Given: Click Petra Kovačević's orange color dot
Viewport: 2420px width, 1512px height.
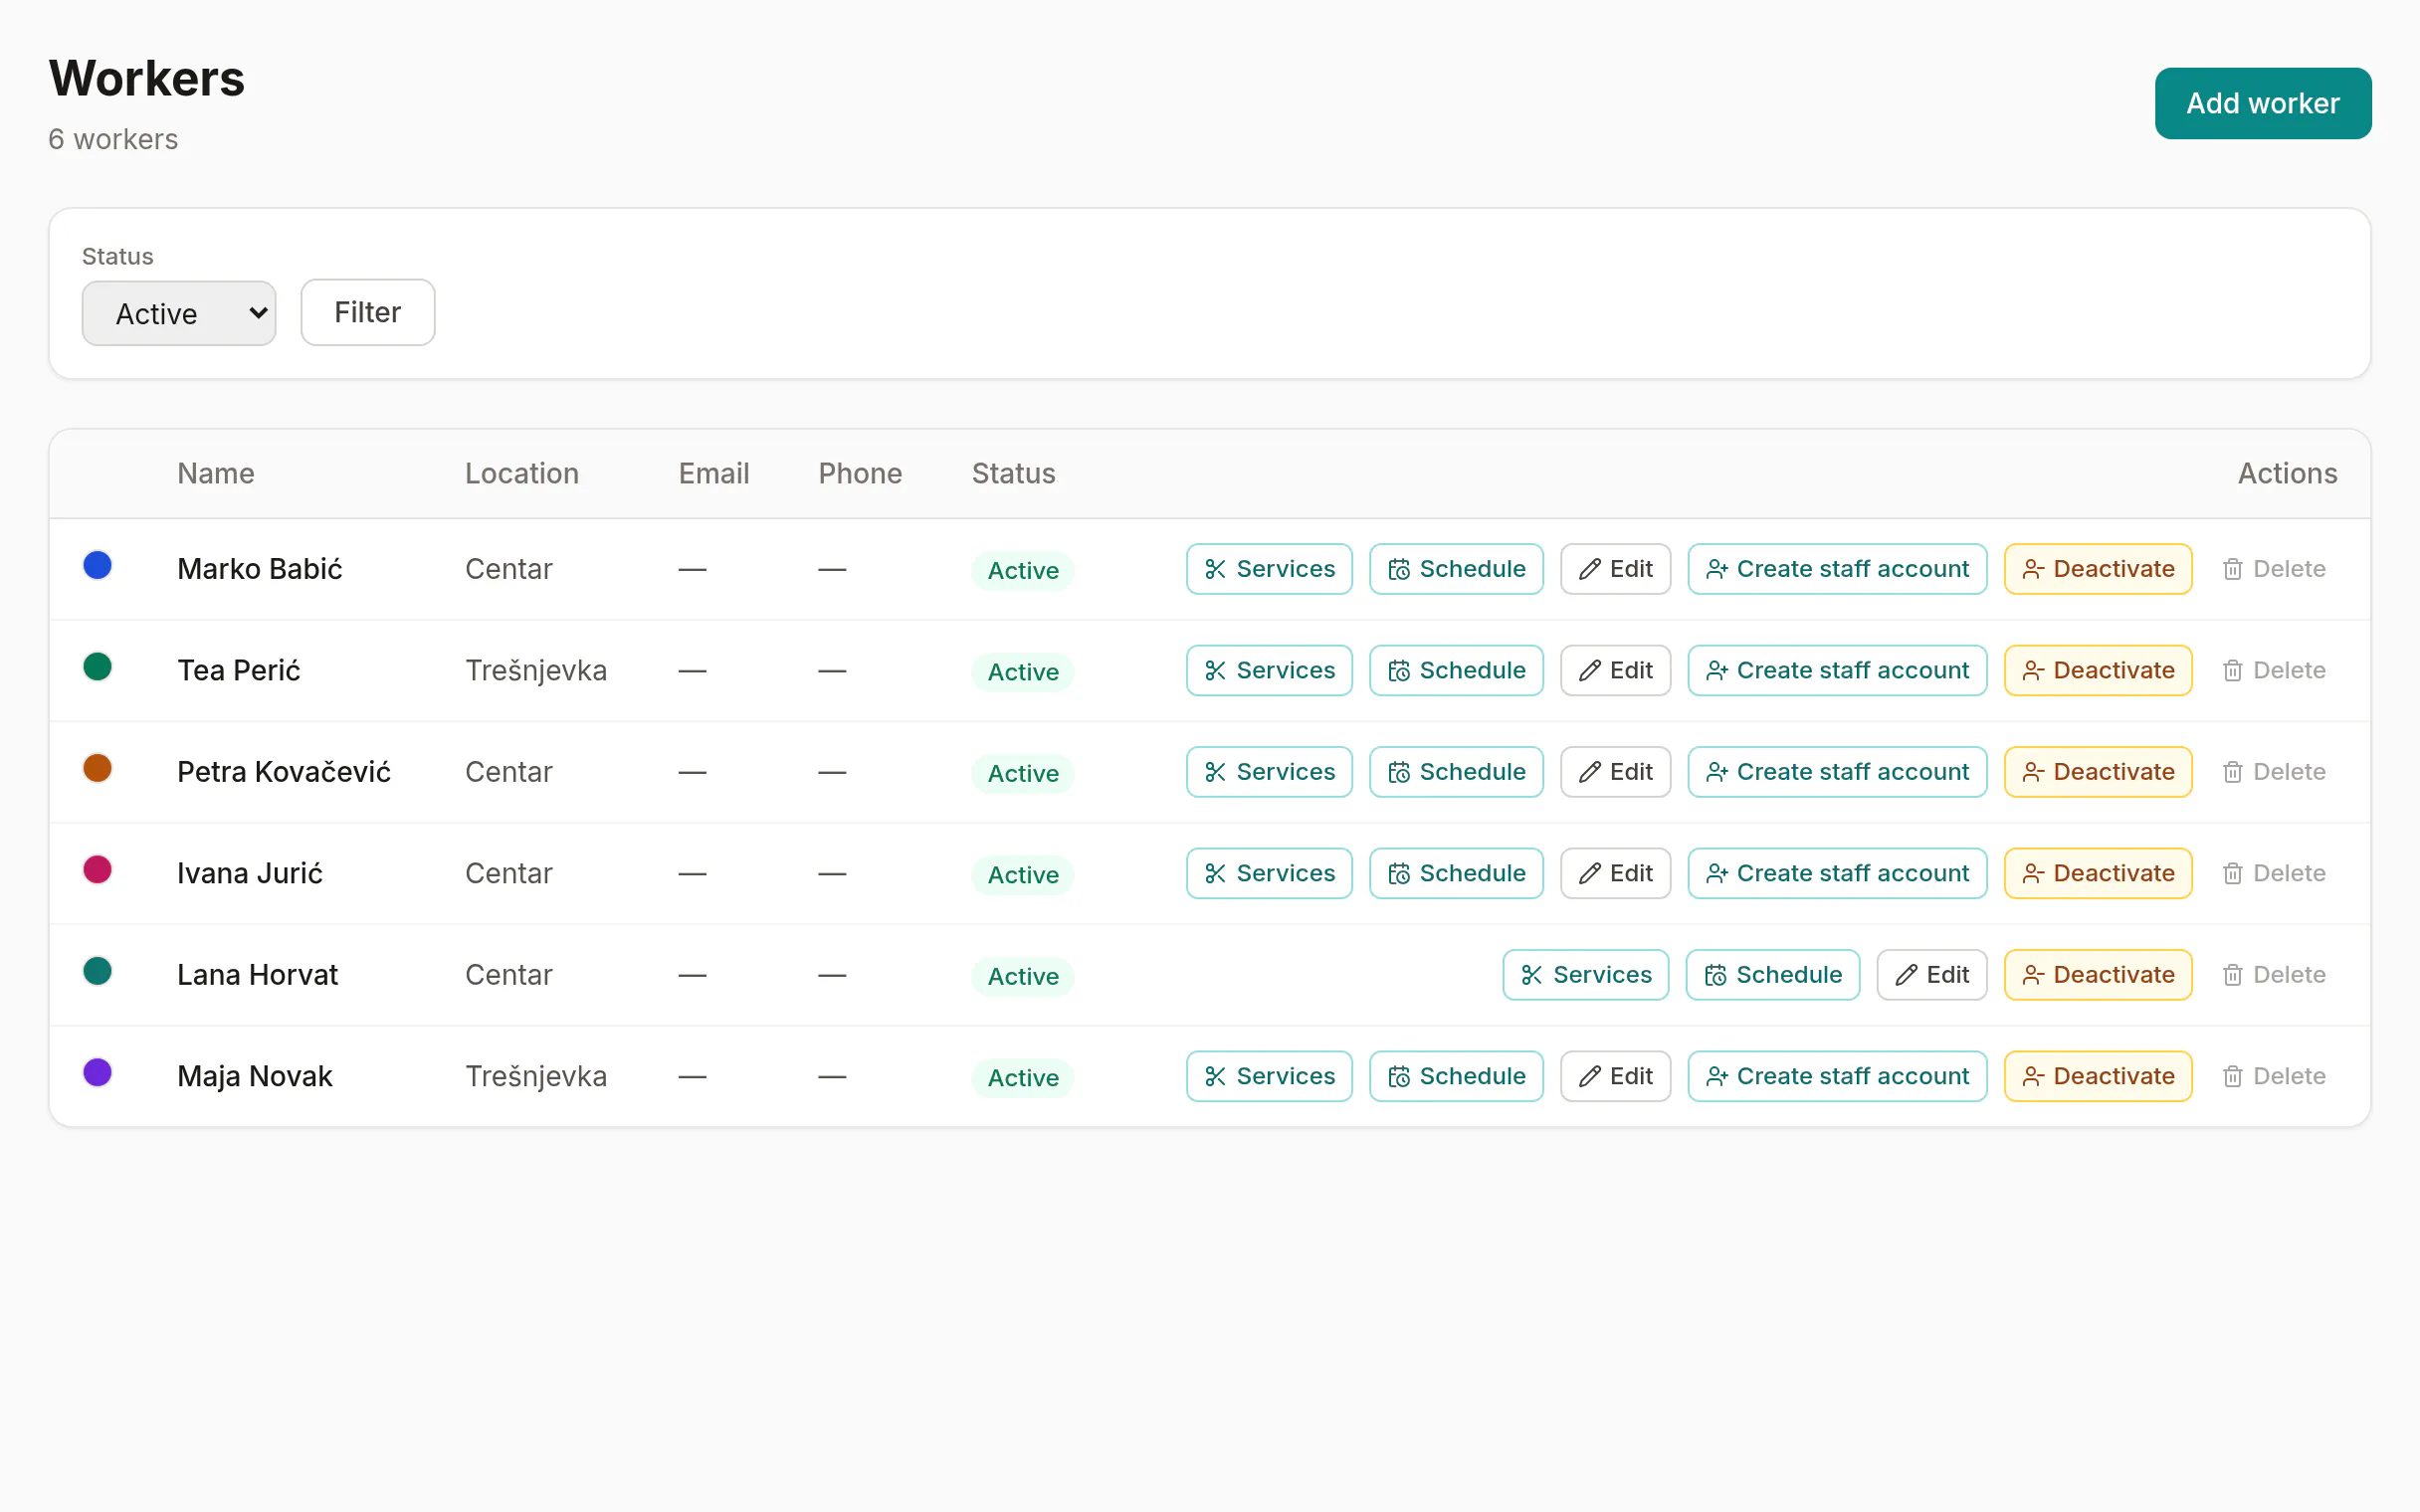Looking at the screenshot, I should [97, 769].
